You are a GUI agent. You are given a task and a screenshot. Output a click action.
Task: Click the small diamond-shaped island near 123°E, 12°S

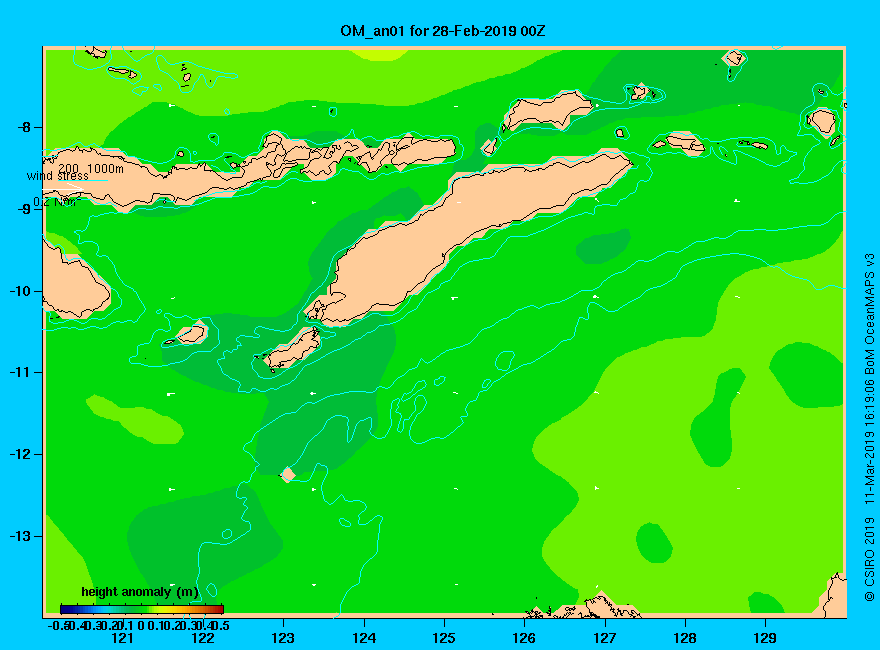(x=288, y=474)
